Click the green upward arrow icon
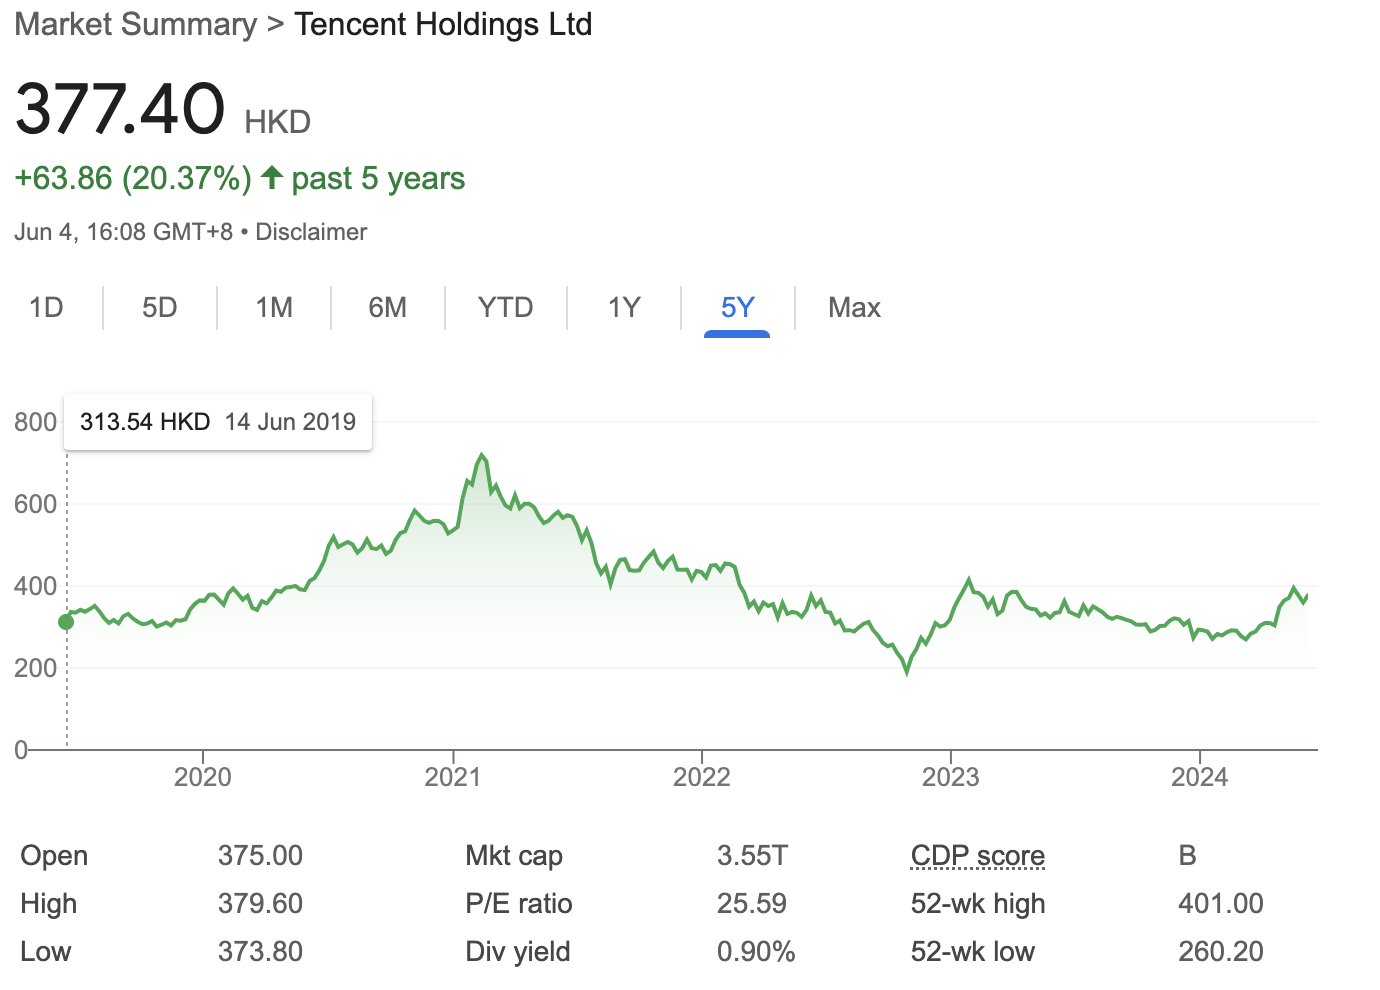 (x=271, y=178)
